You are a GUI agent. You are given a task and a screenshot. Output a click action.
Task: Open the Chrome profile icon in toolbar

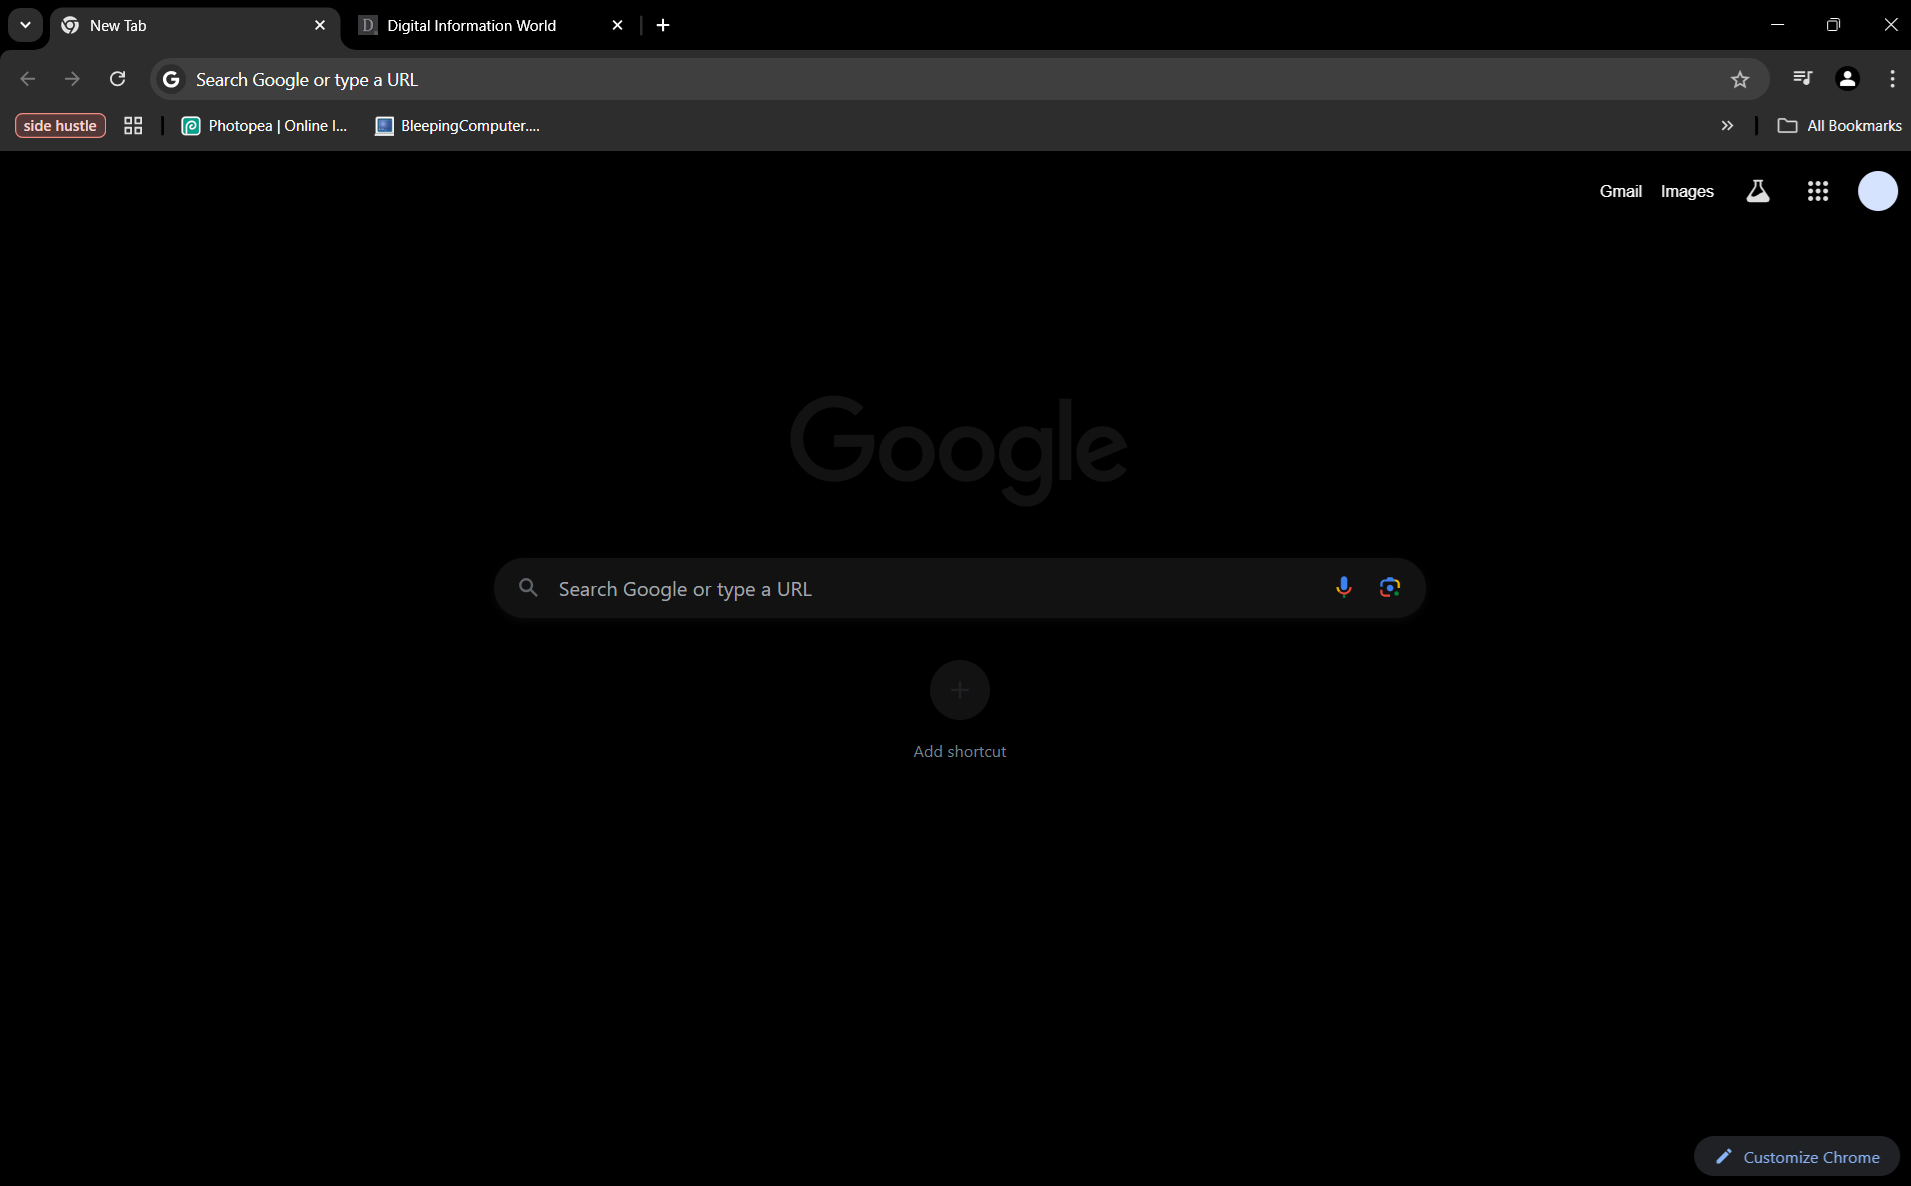point(1847,78)
